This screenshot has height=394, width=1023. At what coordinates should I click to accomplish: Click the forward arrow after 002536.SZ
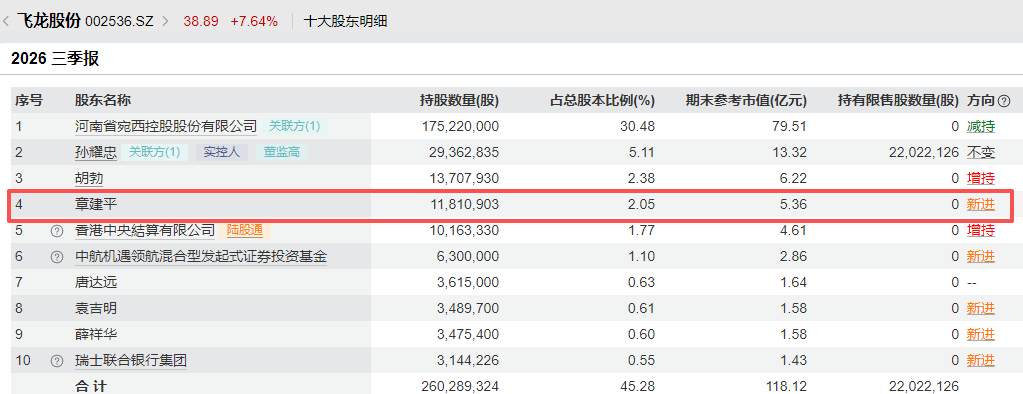pyautogui.click(x=164, y=21)
